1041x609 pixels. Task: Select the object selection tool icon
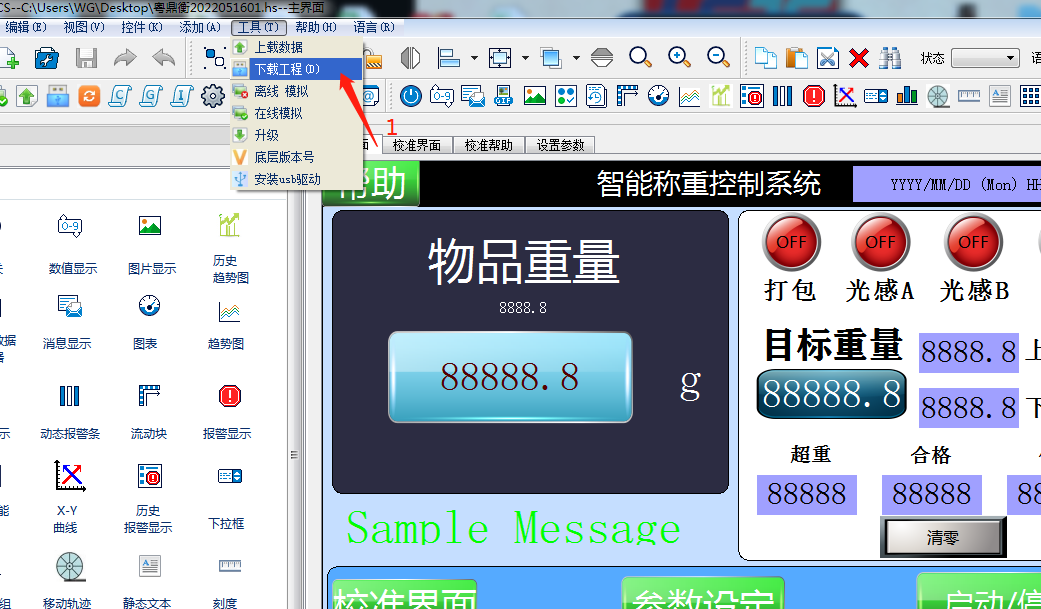point(214,58)
